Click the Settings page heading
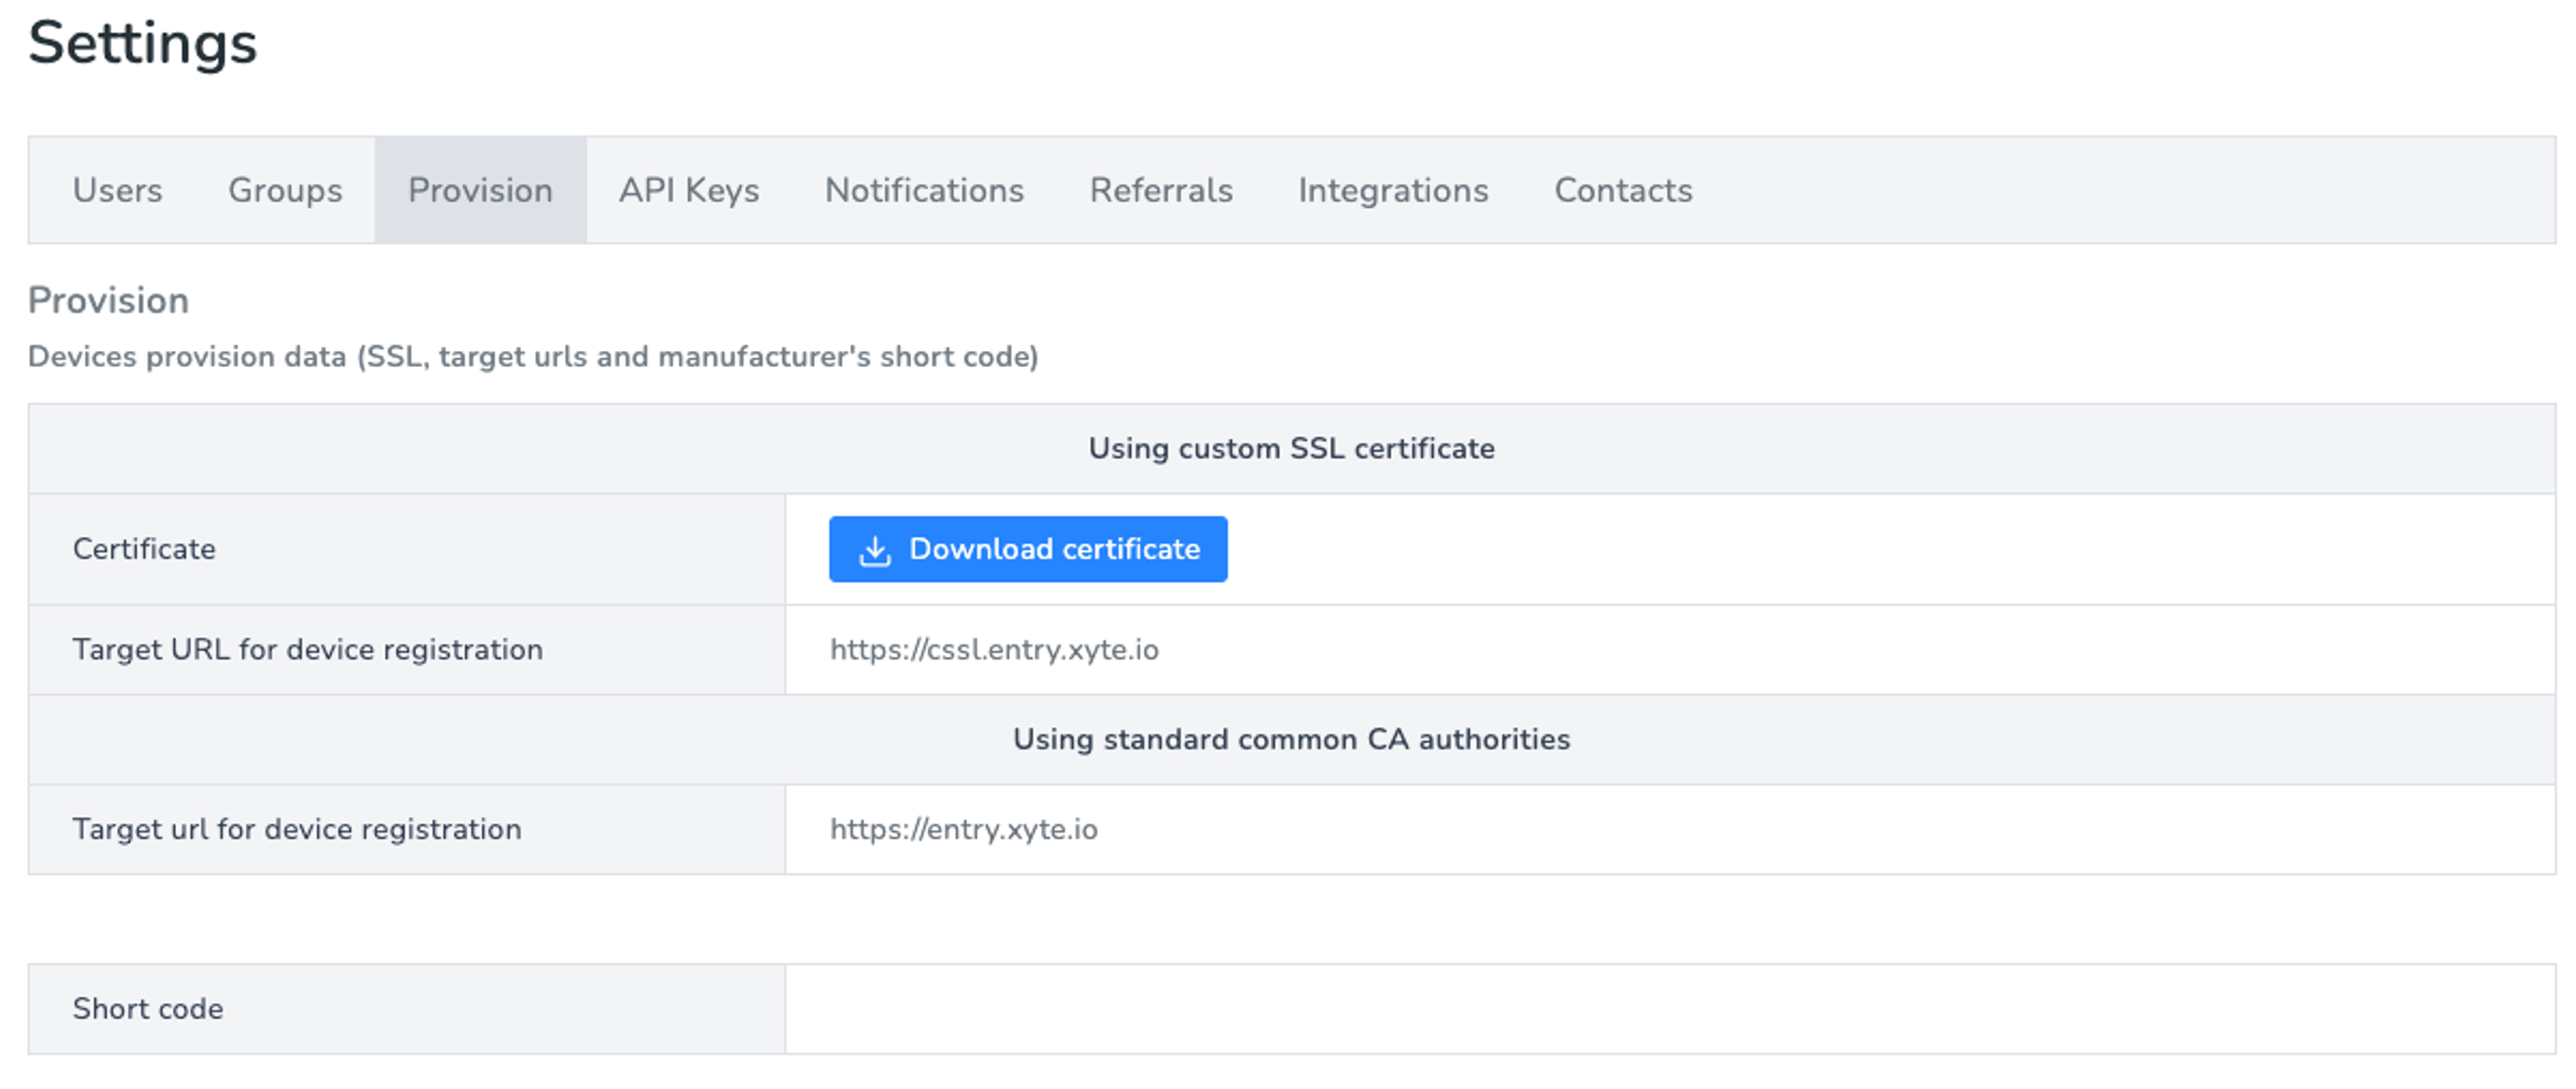 143,44
